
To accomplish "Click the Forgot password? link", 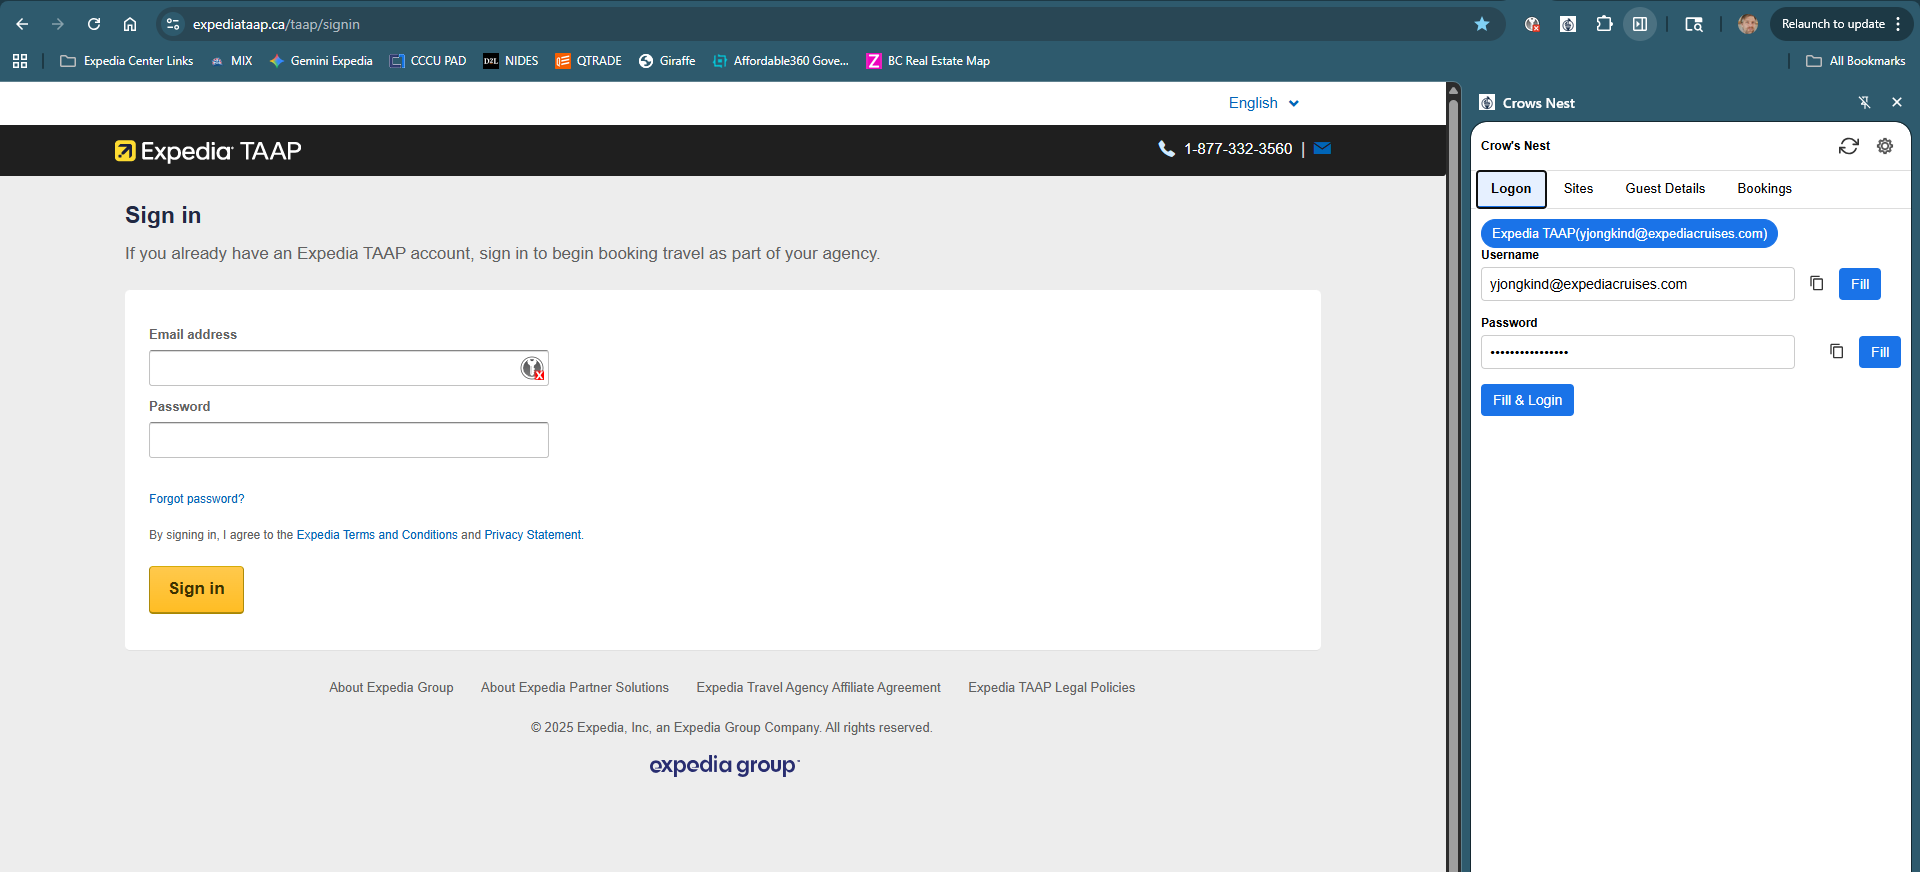I will [x=196, y=499].
